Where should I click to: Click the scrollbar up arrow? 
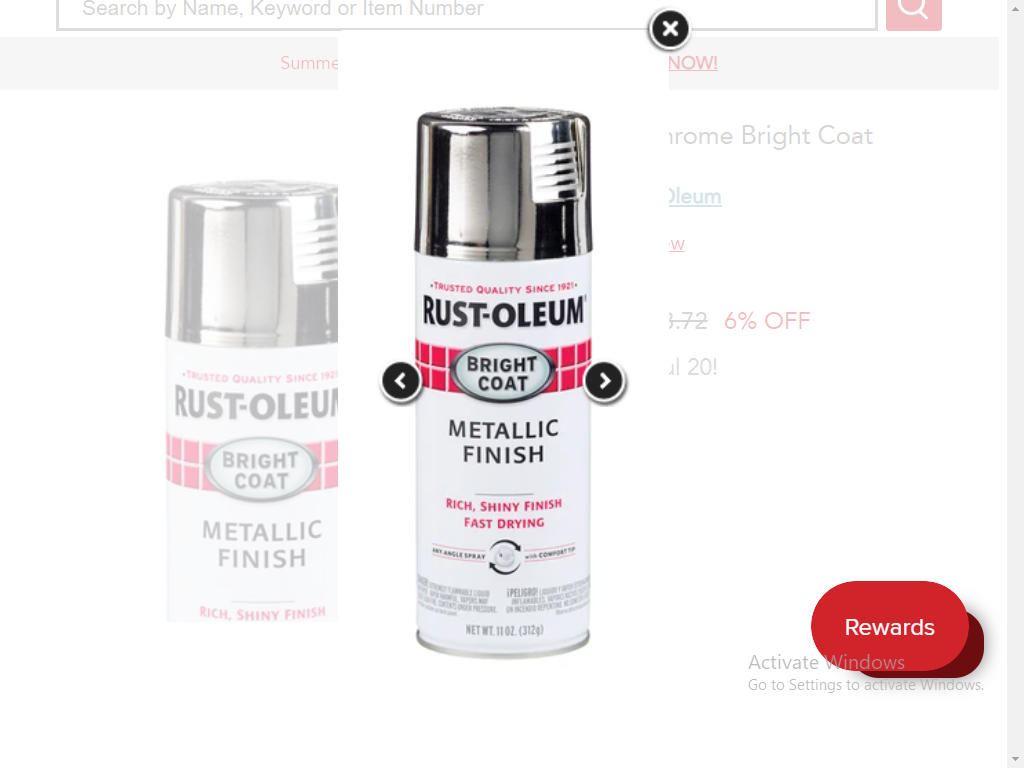1016,5
